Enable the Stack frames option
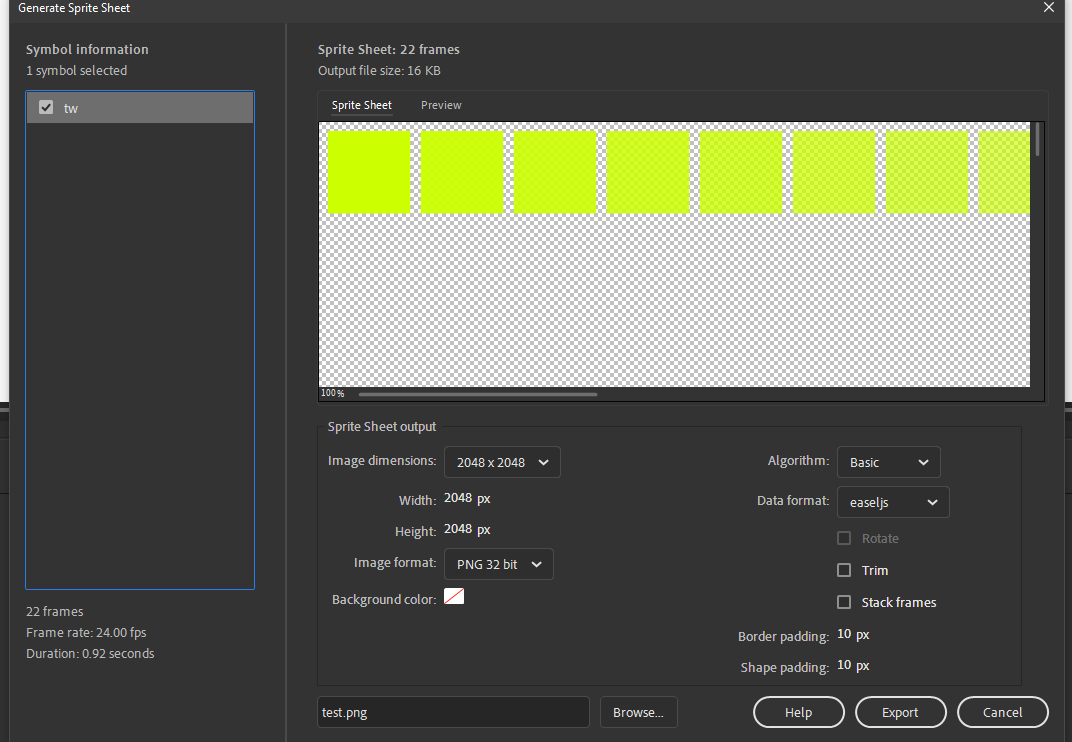Screen dimensions: 1072x742 click(x=844, y=602)
